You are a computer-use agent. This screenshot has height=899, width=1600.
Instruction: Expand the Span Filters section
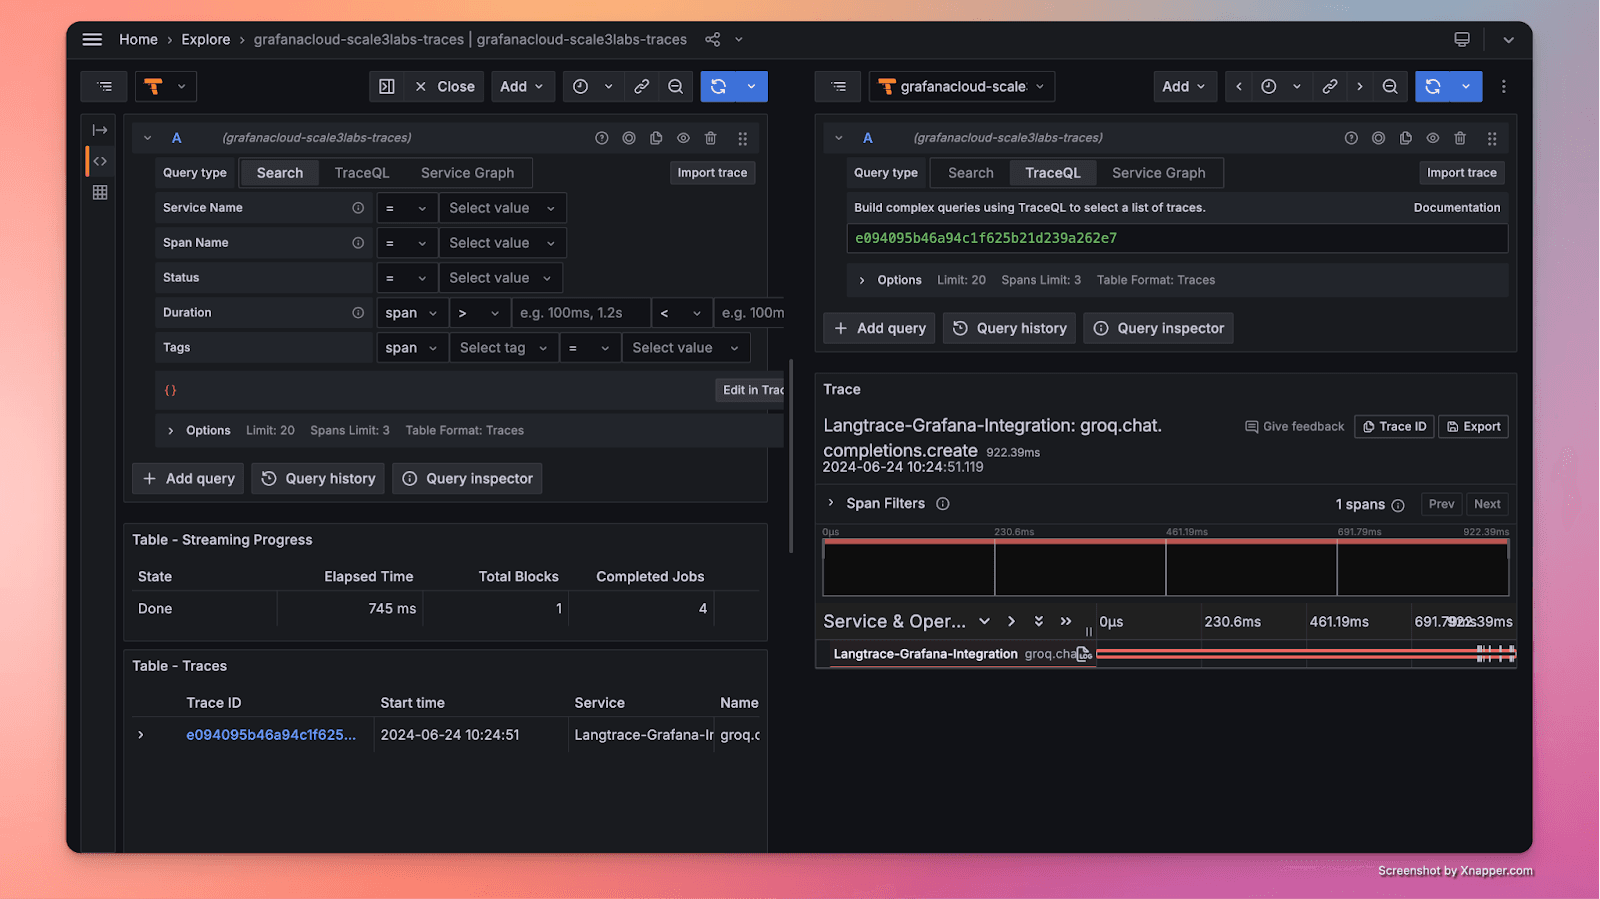point(831,503)
